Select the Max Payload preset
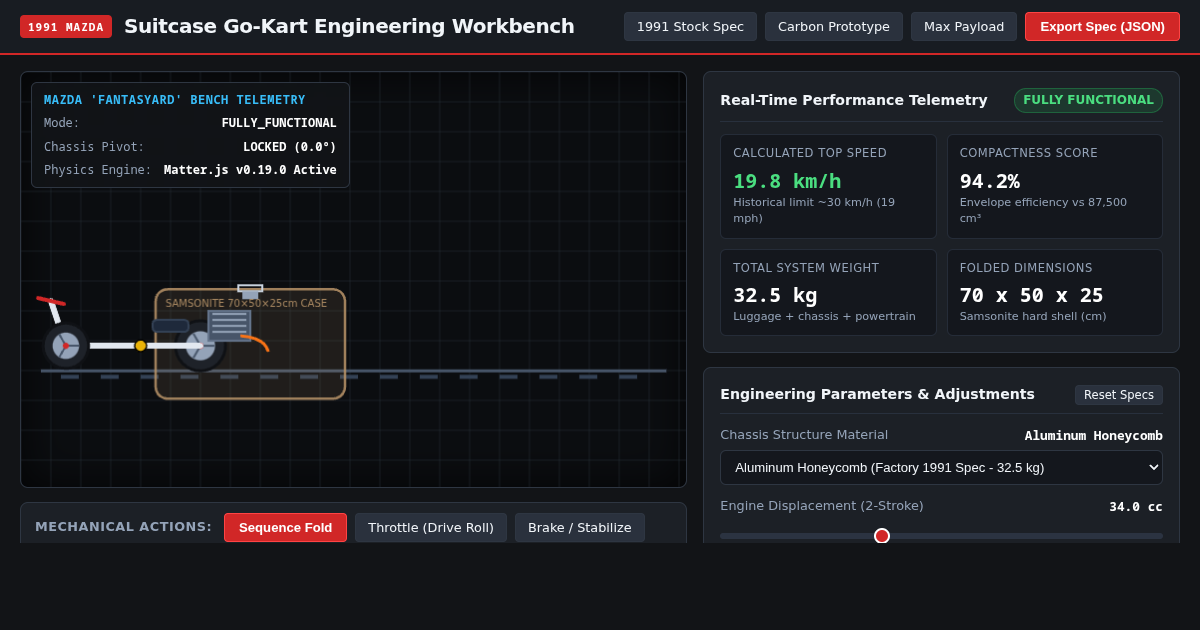The image size is (1200, 630). click(x=964, y=27)
